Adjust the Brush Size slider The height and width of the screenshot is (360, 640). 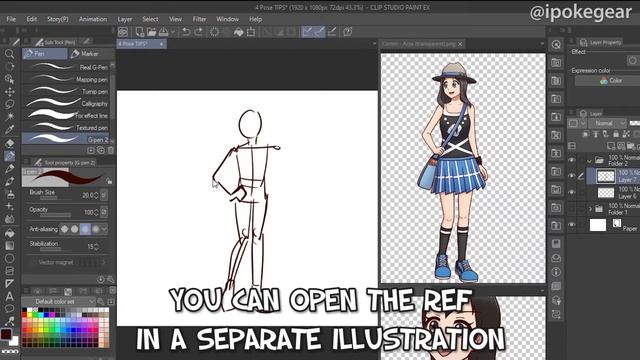pos(55,198)
